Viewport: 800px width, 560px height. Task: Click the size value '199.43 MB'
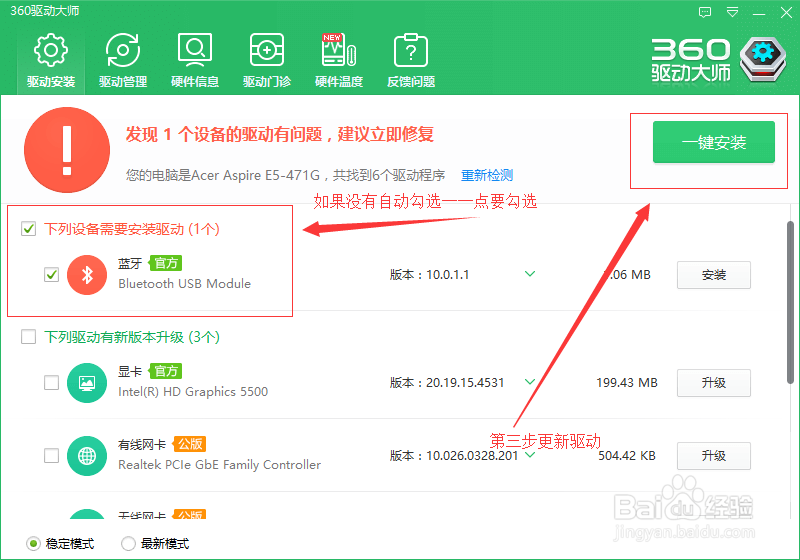pos(627,383)
